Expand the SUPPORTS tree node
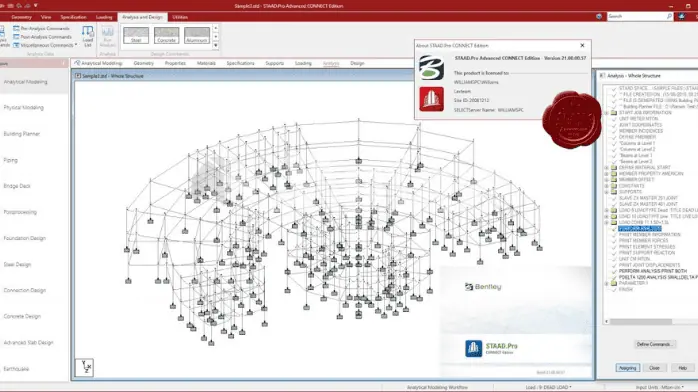 coord(606,192)
